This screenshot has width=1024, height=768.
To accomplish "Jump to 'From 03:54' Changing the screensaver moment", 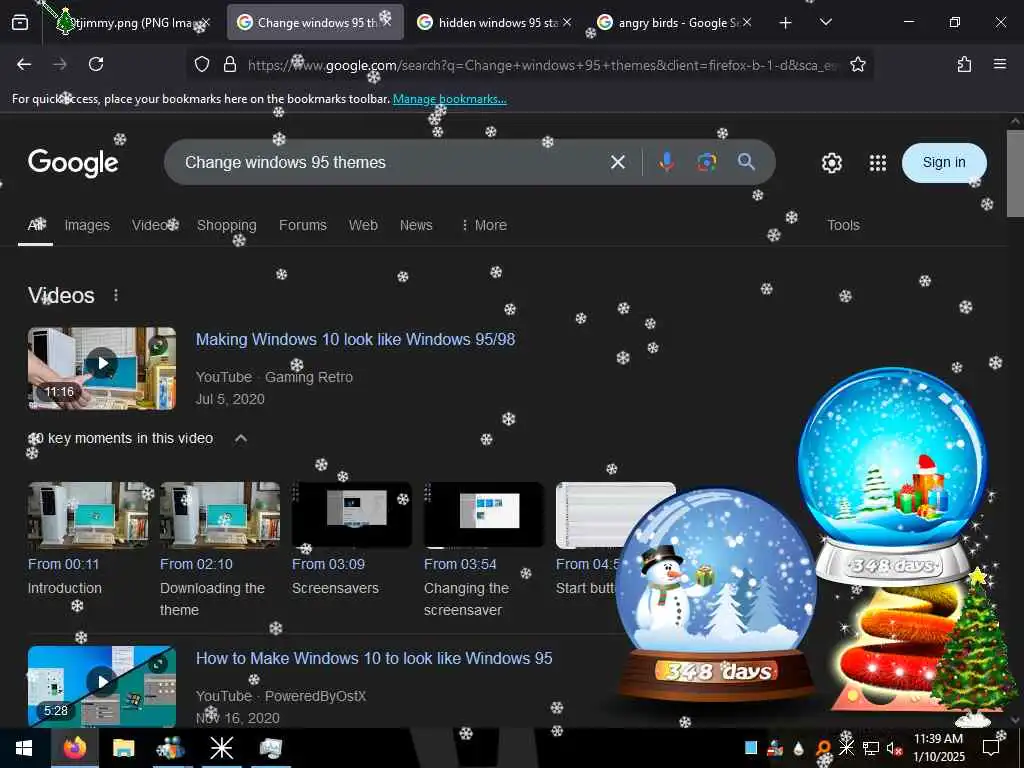I will coord(460,564).
